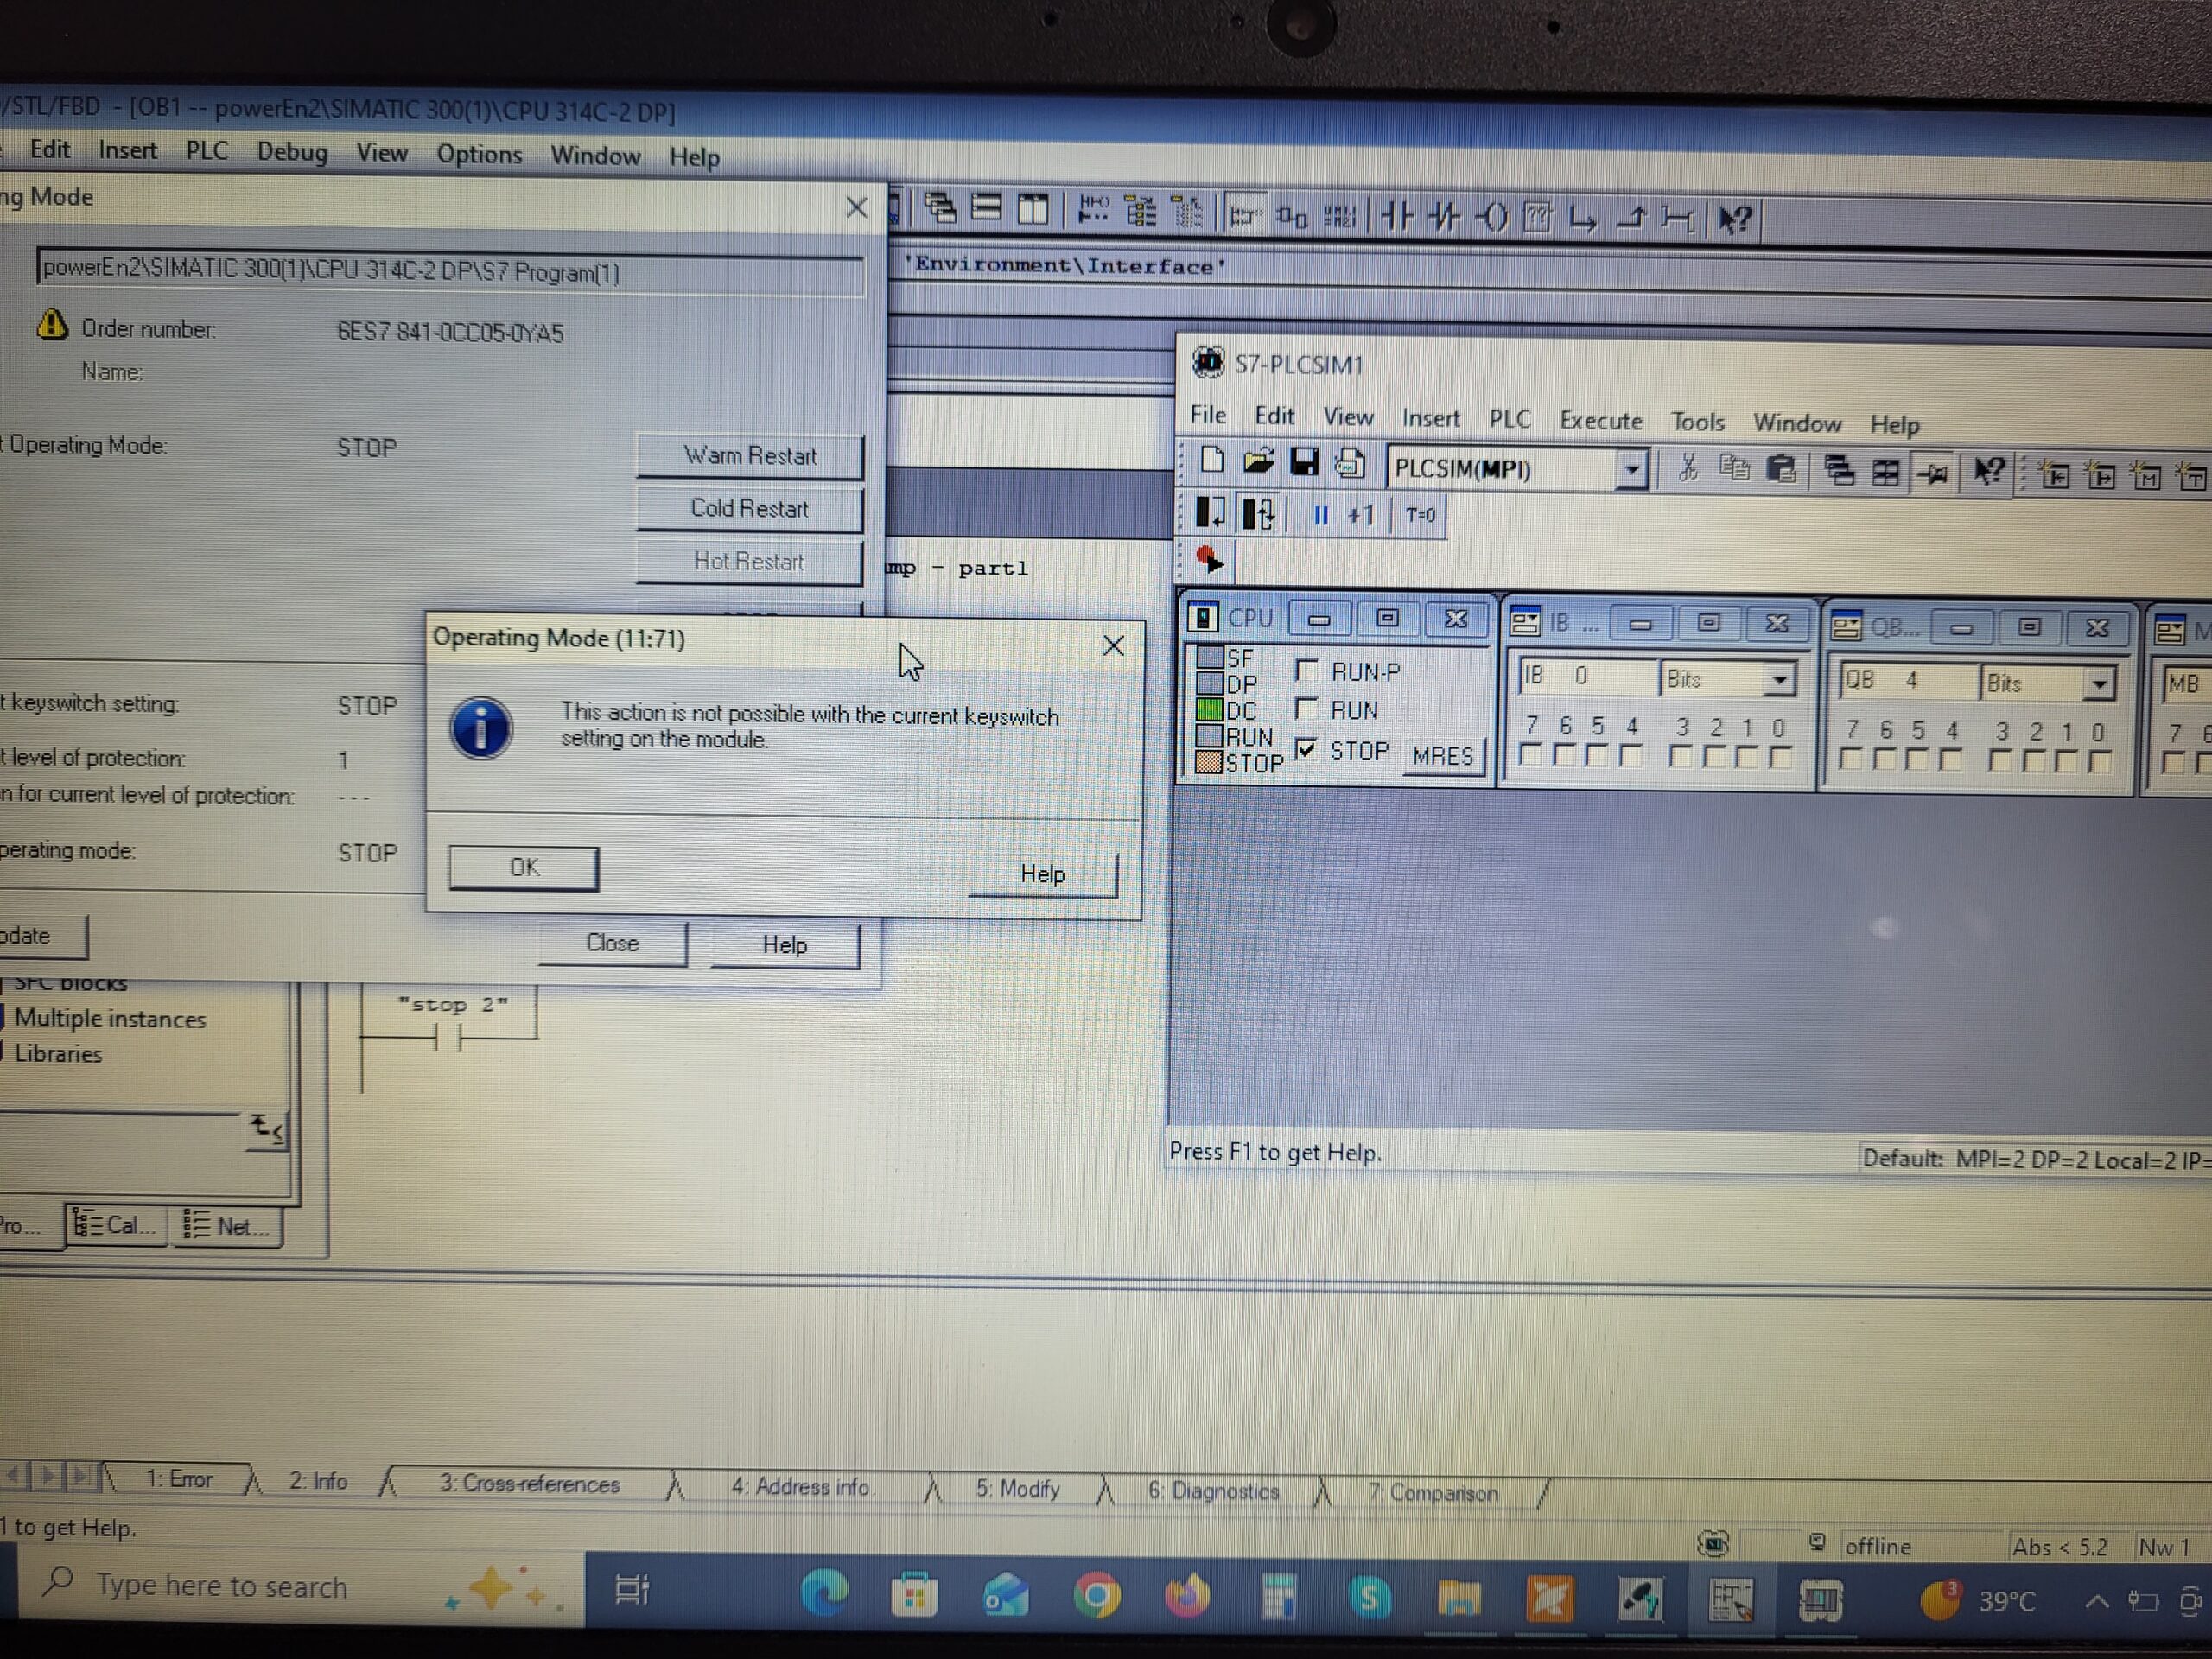
Task: Reset timers with the T=0 button
Action: click(1420, 516)
